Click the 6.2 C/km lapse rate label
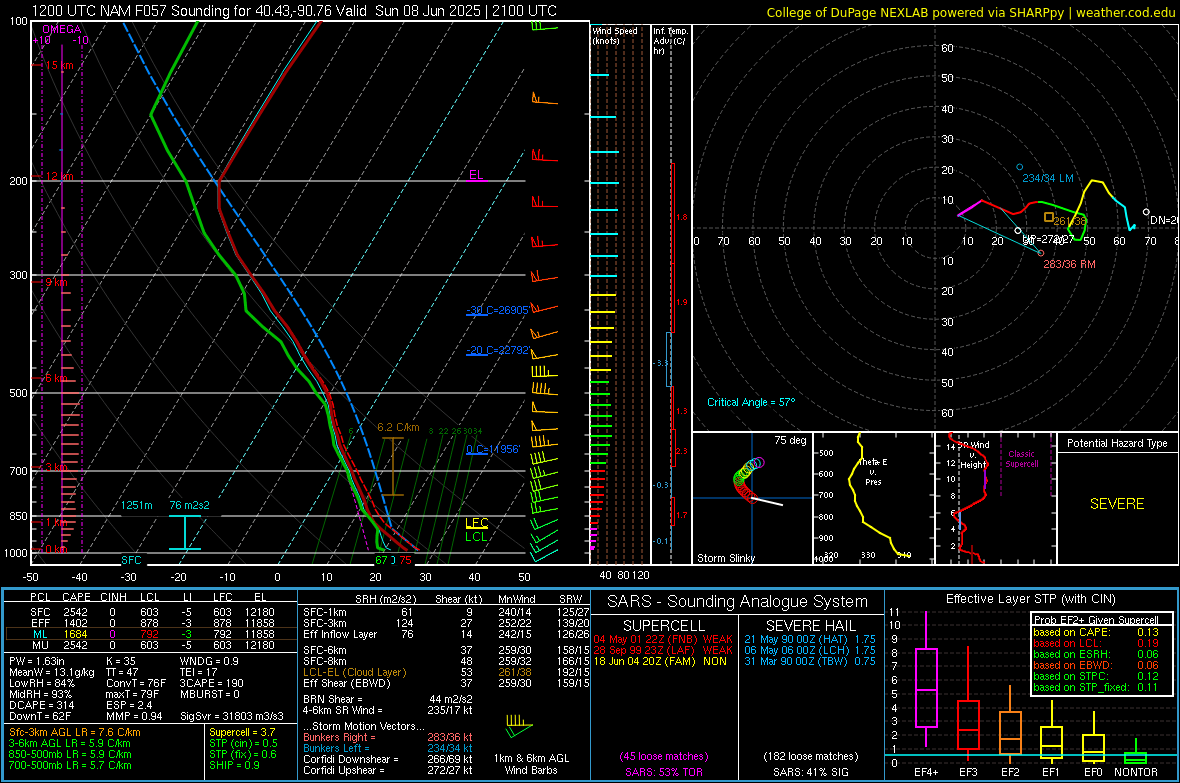Viewport: 1180px width, 783px height. click(x=398, y=427)
